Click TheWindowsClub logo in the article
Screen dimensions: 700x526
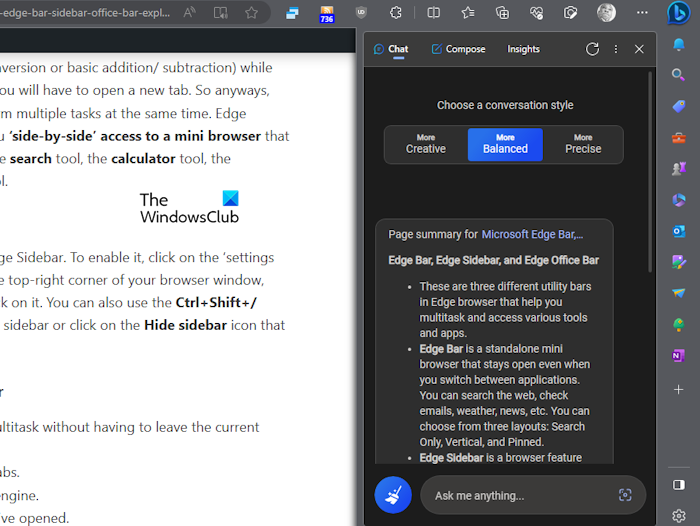click(x=189, y=208)
